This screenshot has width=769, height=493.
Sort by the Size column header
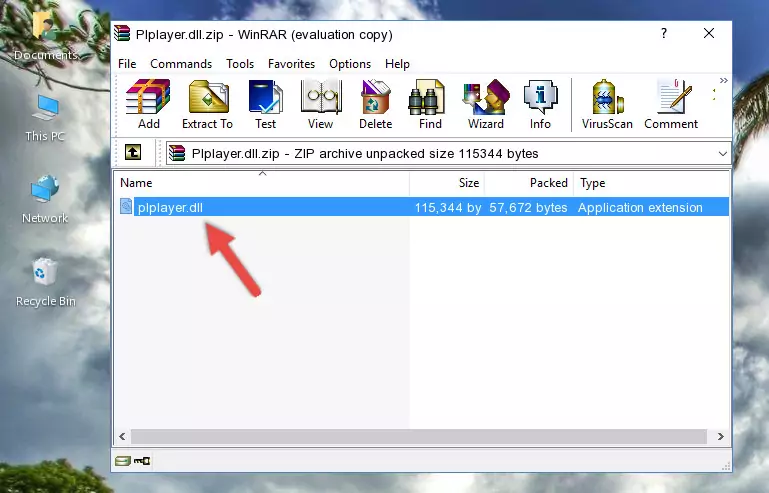(x=447, y=183)
